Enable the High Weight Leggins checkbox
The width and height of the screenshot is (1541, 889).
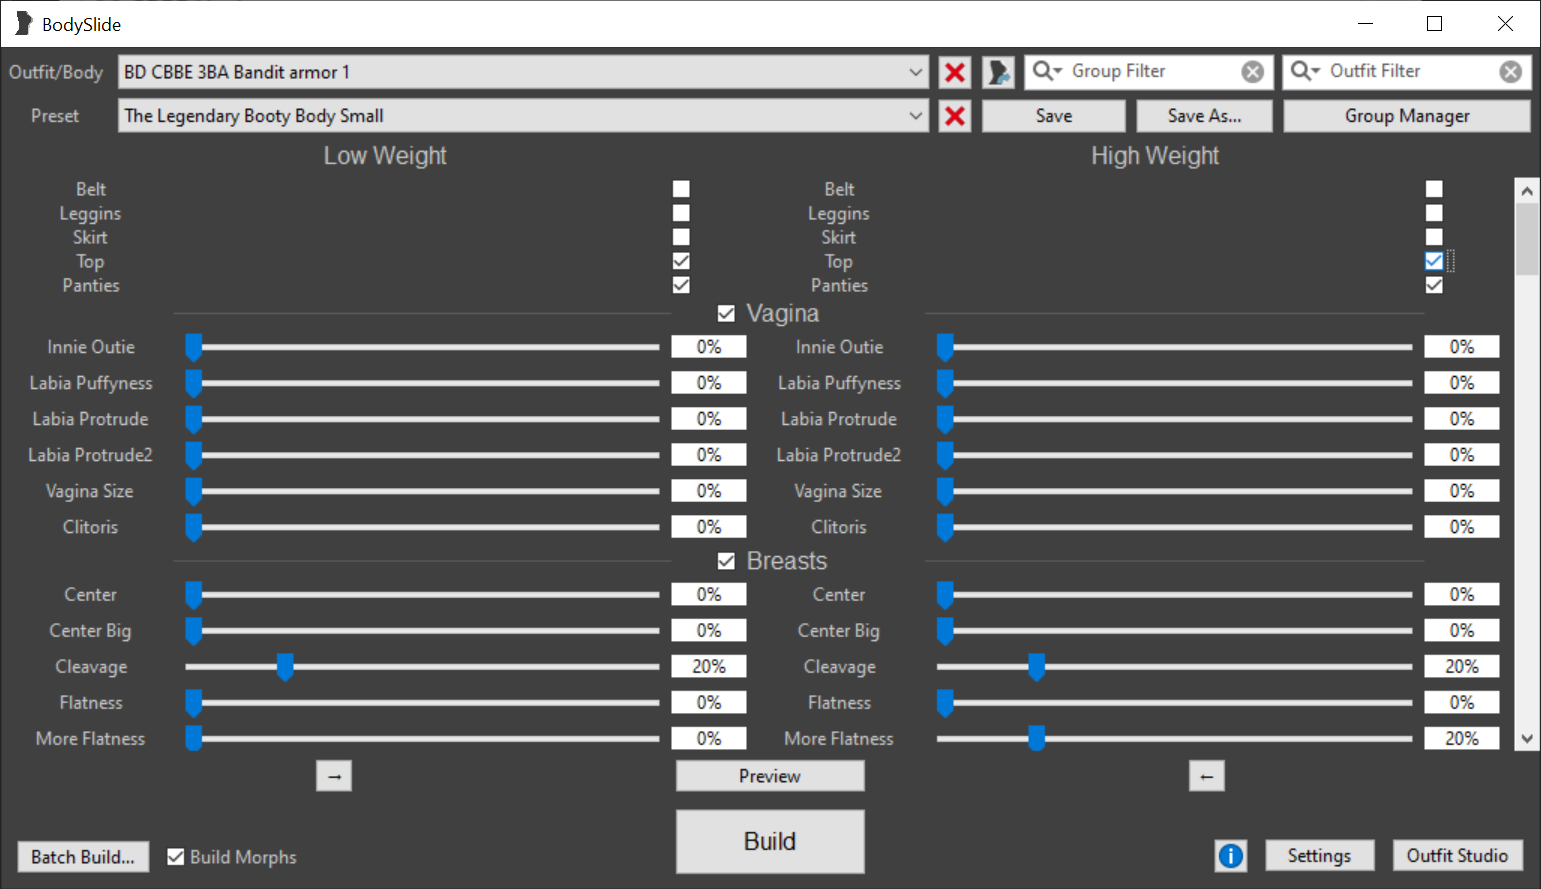pos(1434,213)
